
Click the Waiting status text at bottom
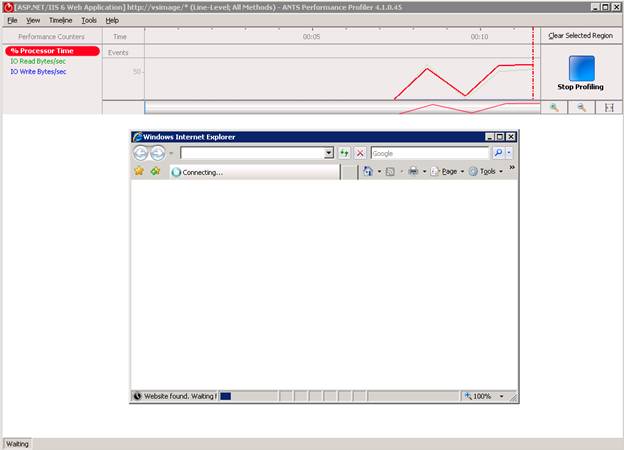[17, 444]
